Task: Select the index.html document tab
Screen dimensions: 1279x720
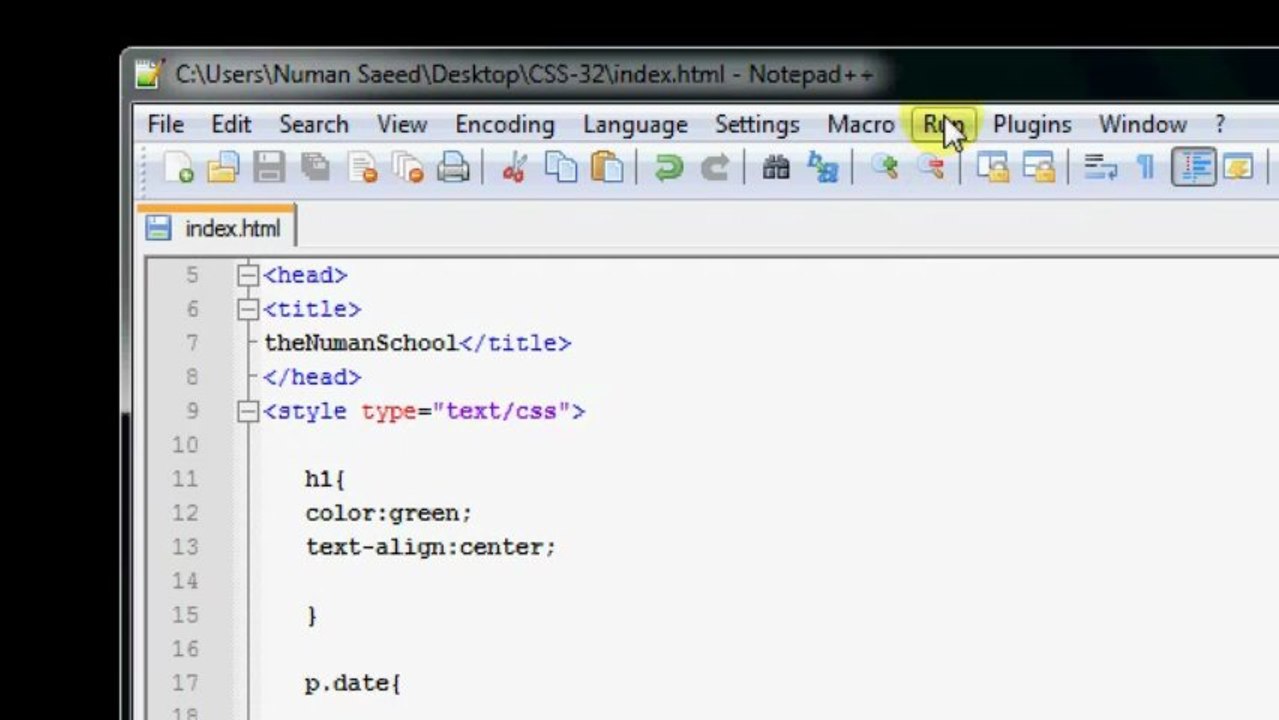Action: click(x=216, y=228)
